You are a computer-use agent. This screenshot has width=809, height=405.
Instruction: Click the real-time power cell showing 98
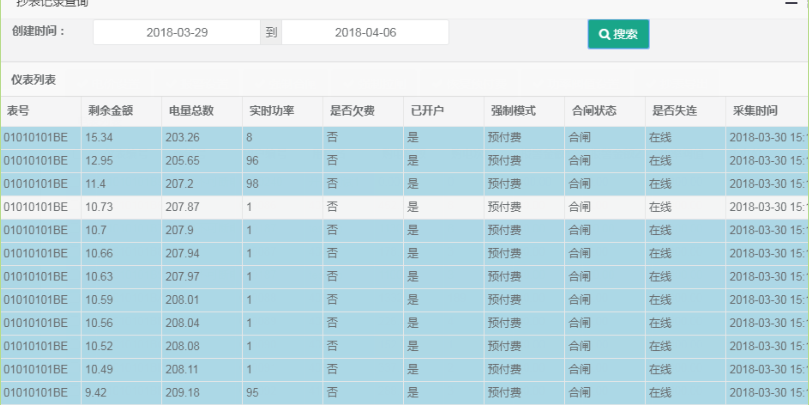252,184
